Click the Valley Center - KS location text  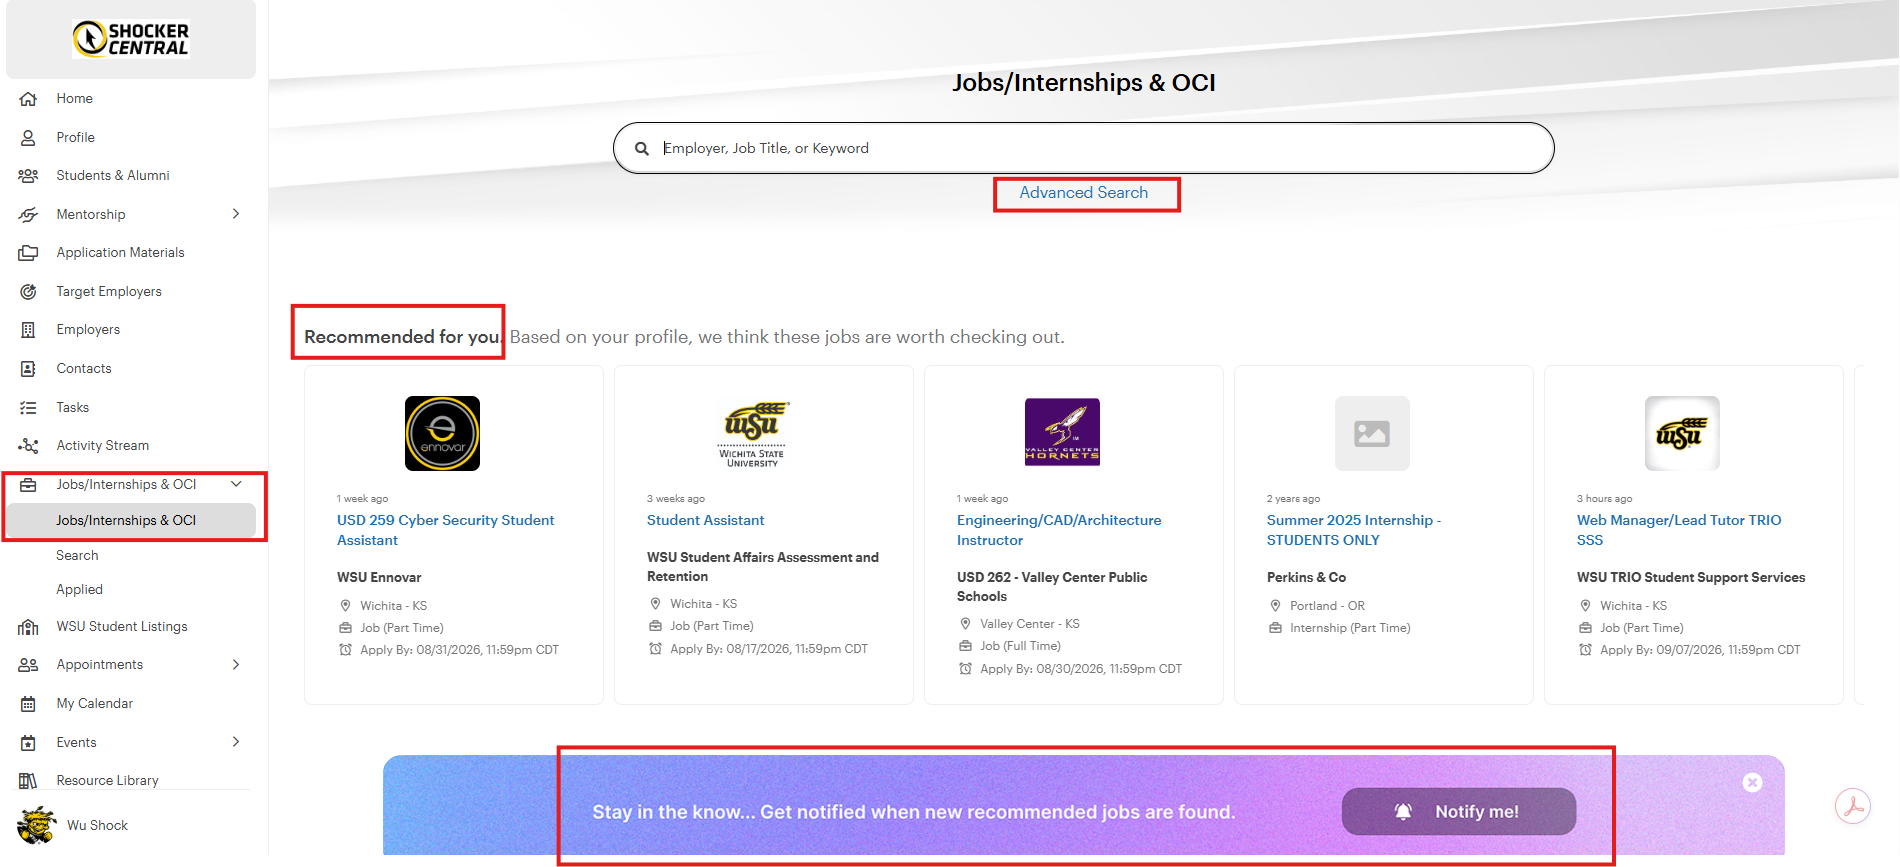1030,624
